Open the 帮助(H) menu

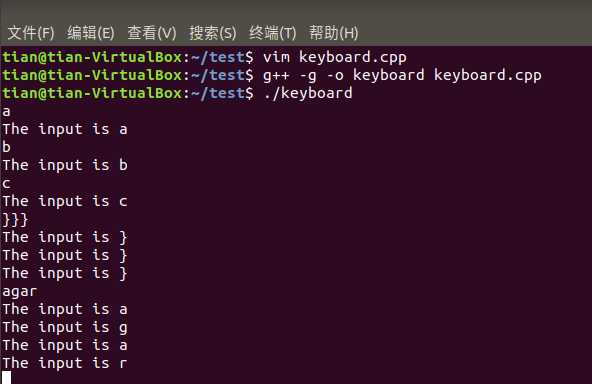333,33
